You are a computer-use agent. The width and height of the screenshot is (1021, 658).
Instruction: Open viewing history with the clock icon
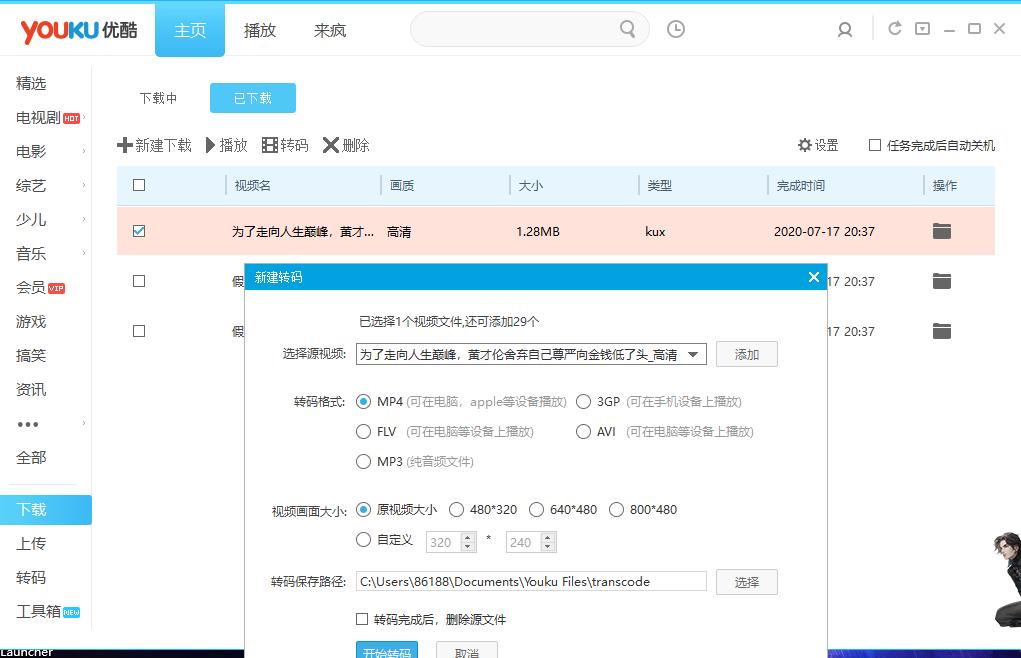676,29
